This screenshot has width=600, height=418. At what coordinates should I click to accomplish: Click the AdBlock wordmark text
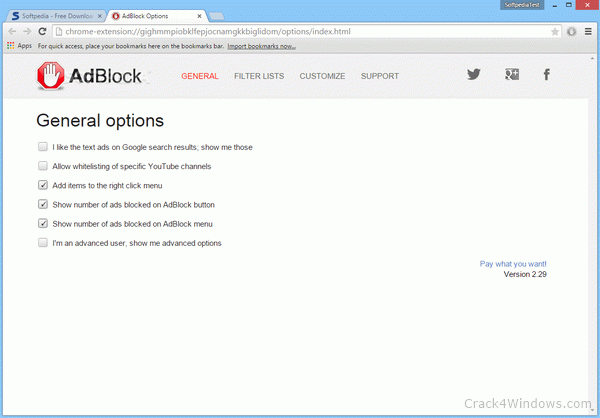[105, 76]
